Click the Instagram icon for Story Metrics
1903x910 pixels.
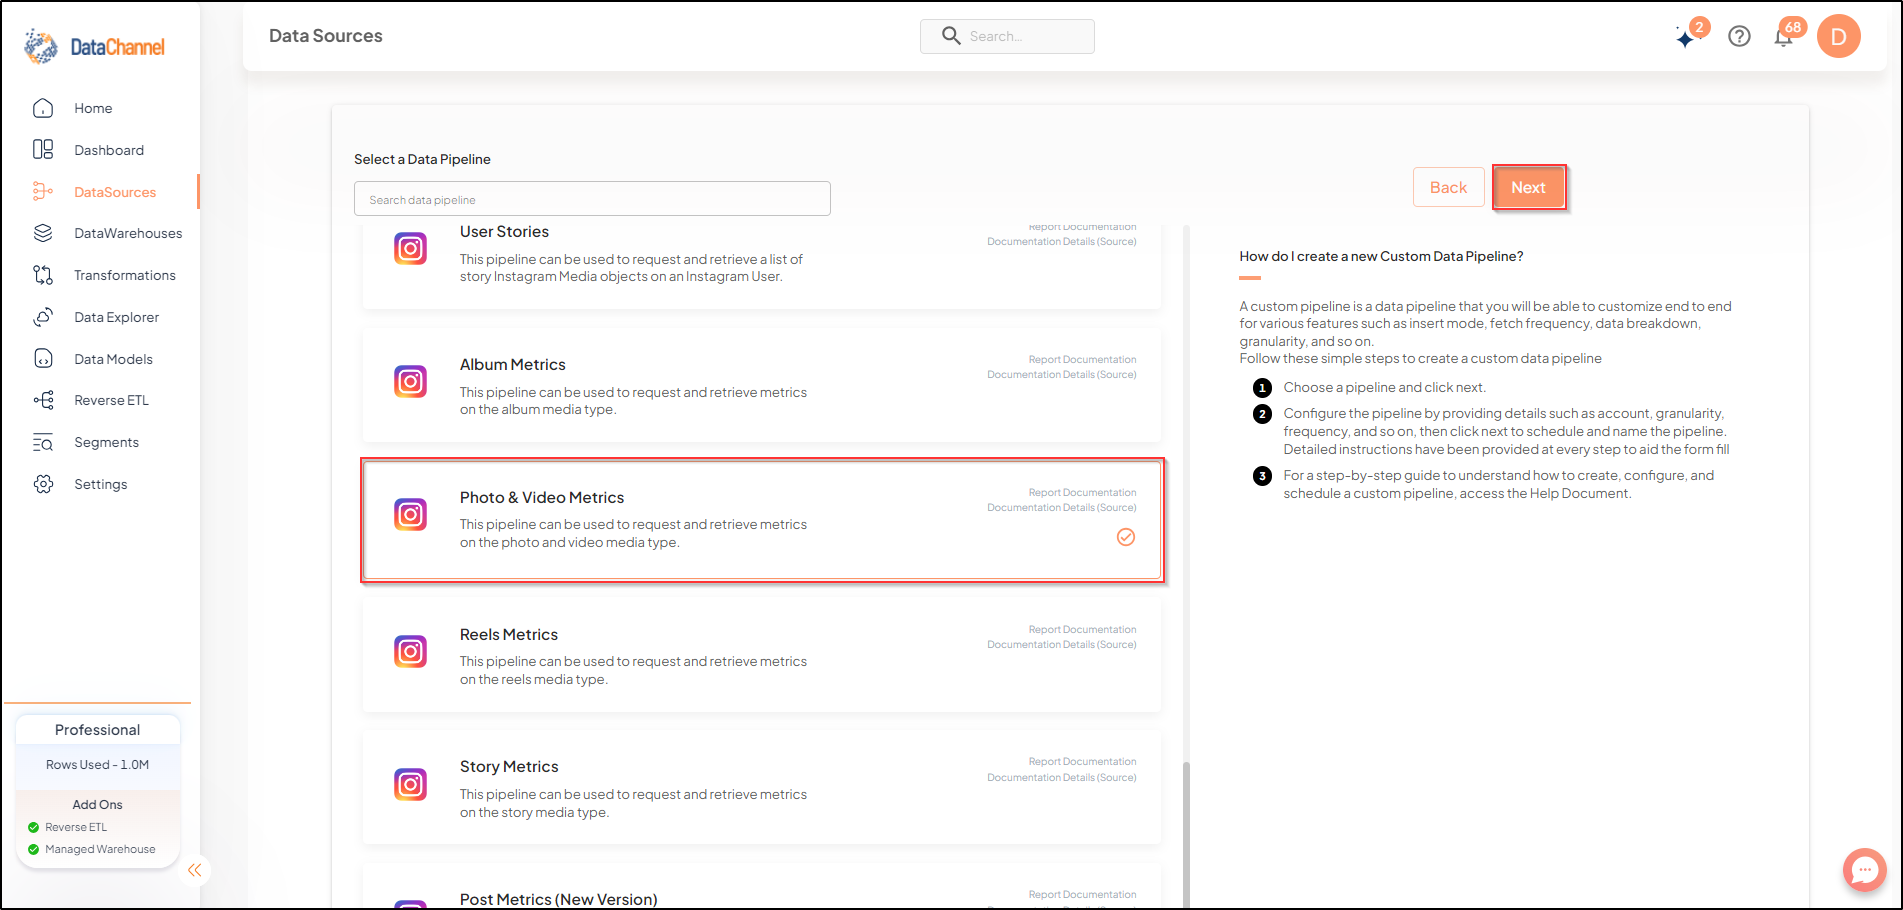pyautogui.click(x=410, y=784)
